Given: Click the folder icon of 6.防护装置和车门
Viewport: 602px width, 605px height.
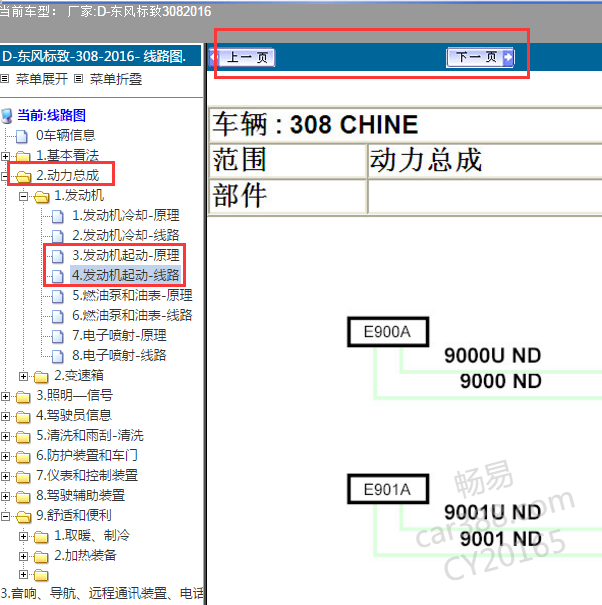Looking at the screenshot, I should click(x=23, y=457).
